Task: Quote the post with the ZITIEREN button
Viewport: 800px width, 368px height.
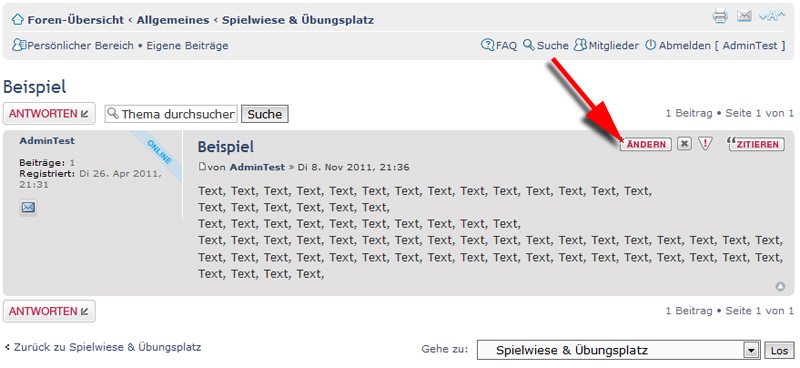Action: 755,144
